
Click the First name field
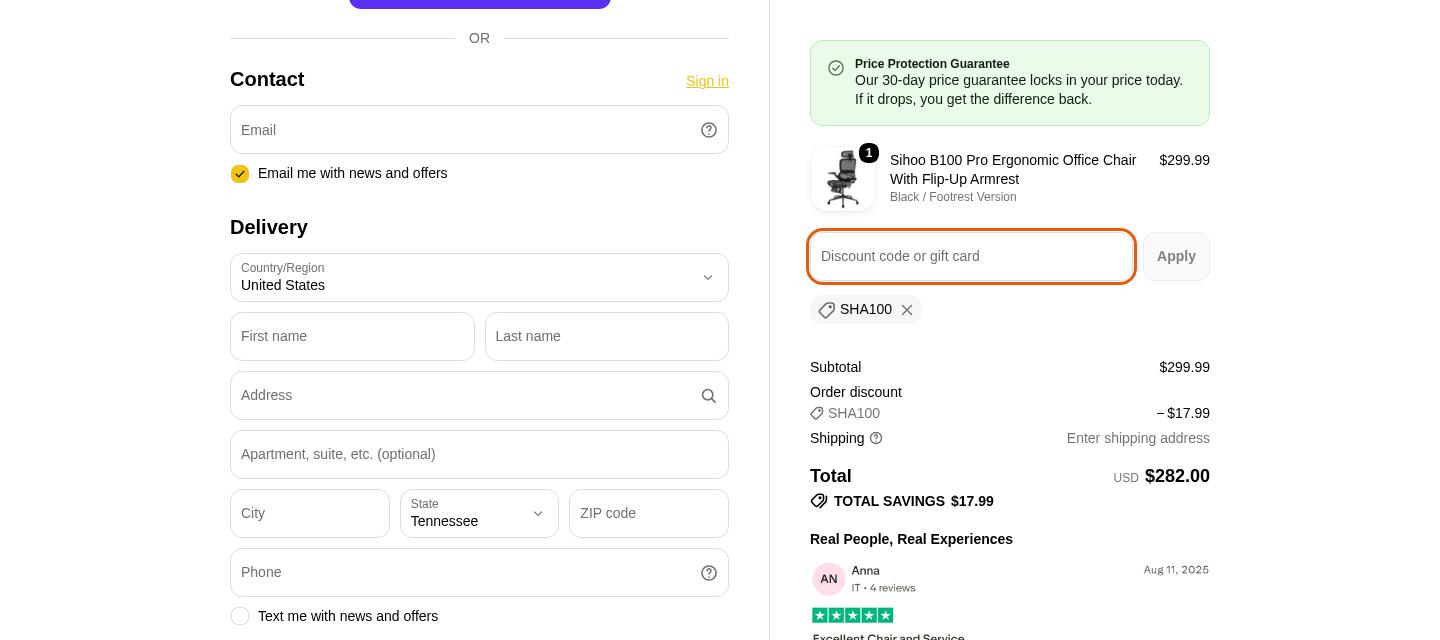[352, 337]
